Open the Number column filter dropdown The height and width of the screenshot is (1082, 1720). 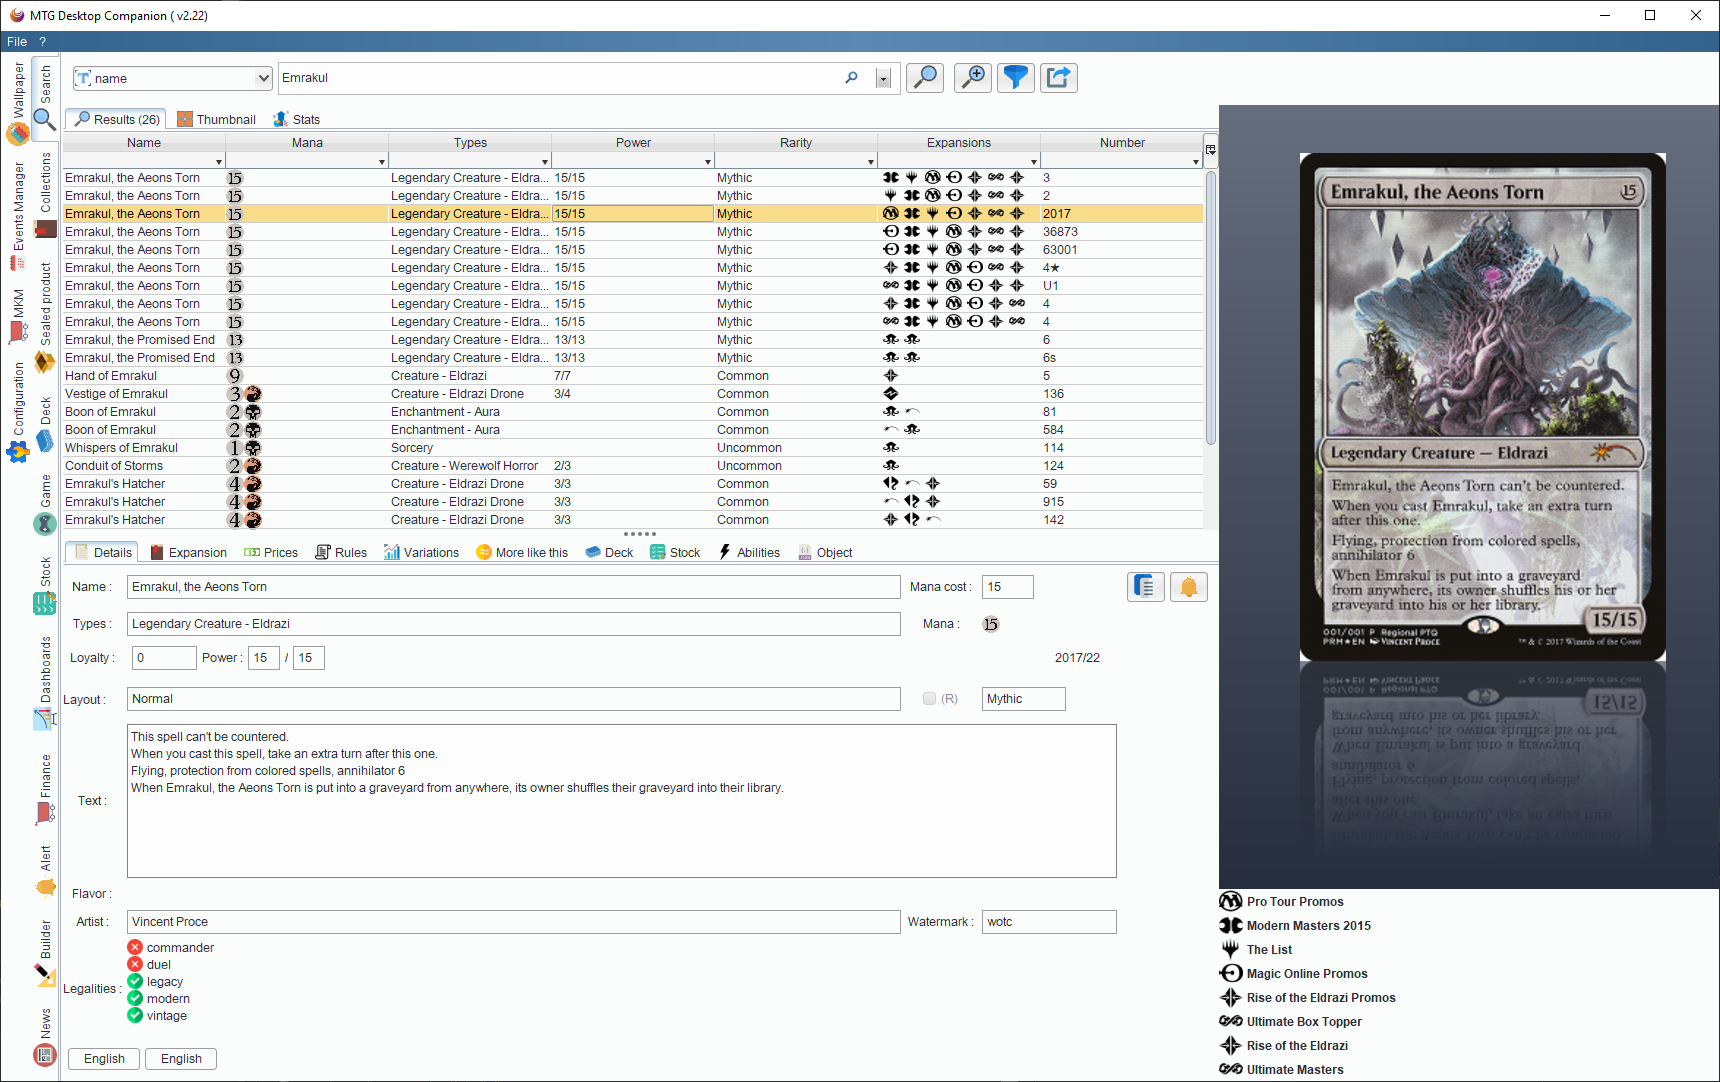pos(1196,162)
